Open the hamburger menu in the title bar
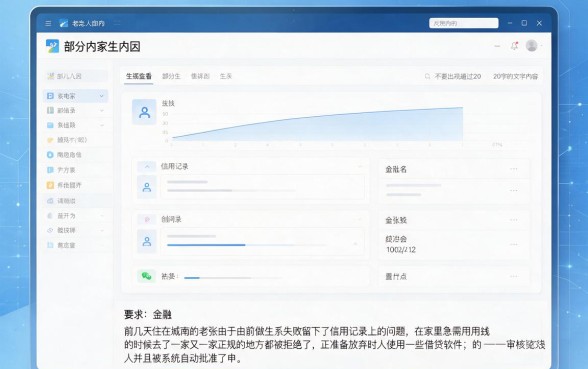This screenshot has width=588, height=369. pos(48,23)
